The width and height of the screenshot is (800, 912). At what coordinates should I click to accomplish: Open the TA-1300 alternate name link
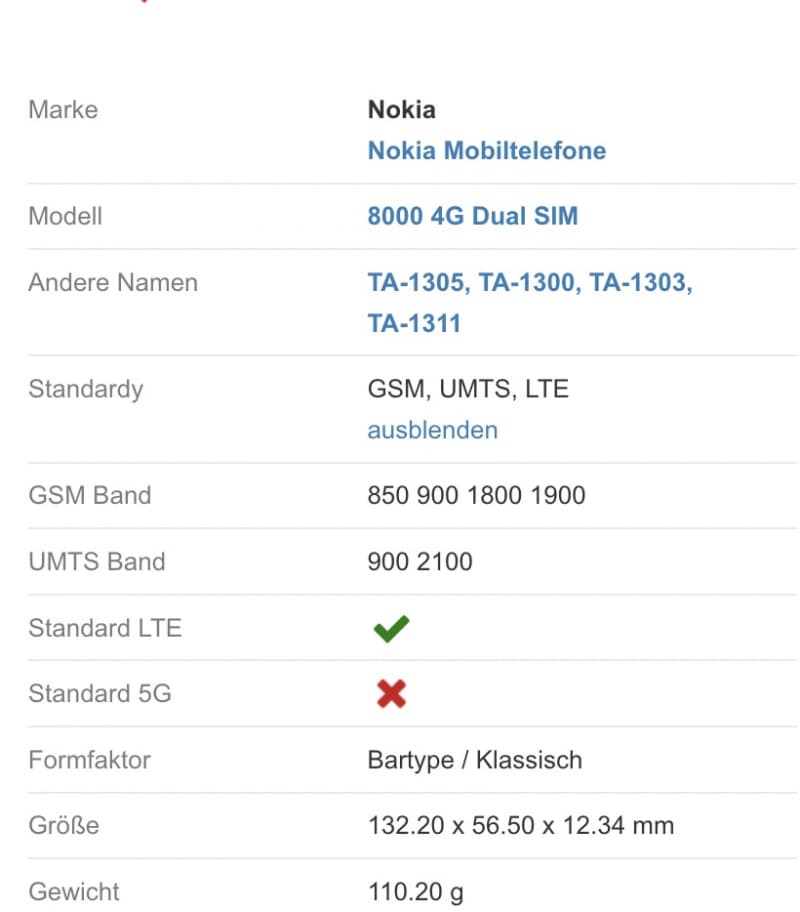point(529,283)
